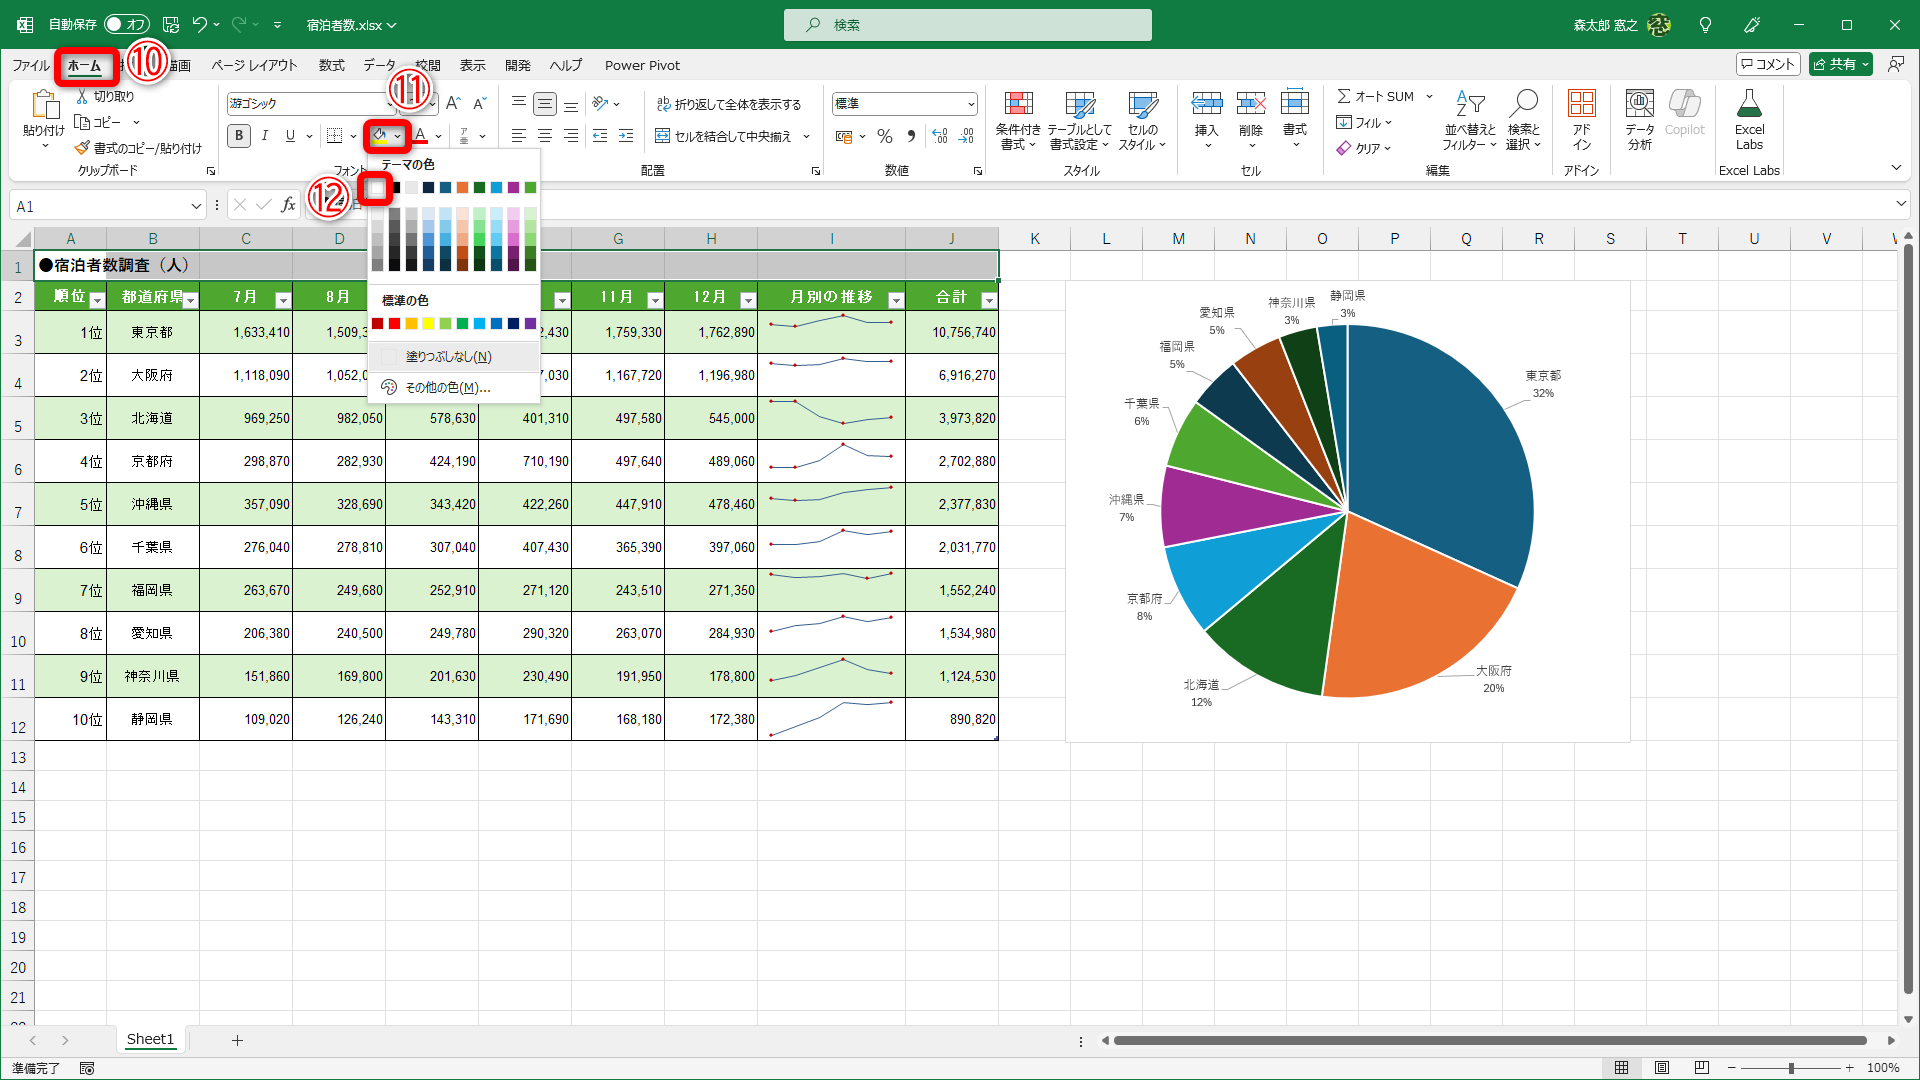Viewport: 1920px width, 1080px height.
Task: Click the Bold formatting button
Action: 239,136
